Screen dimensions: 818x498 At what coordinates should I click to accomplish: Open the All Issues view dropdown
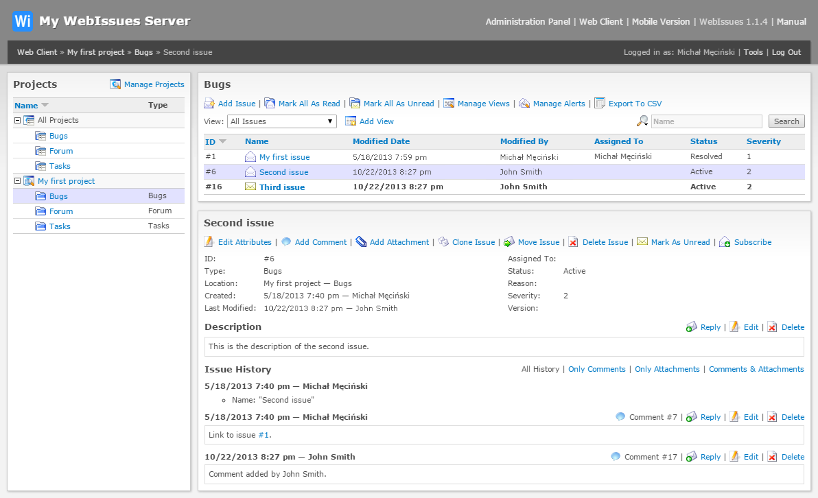click(x=282, y=121)
